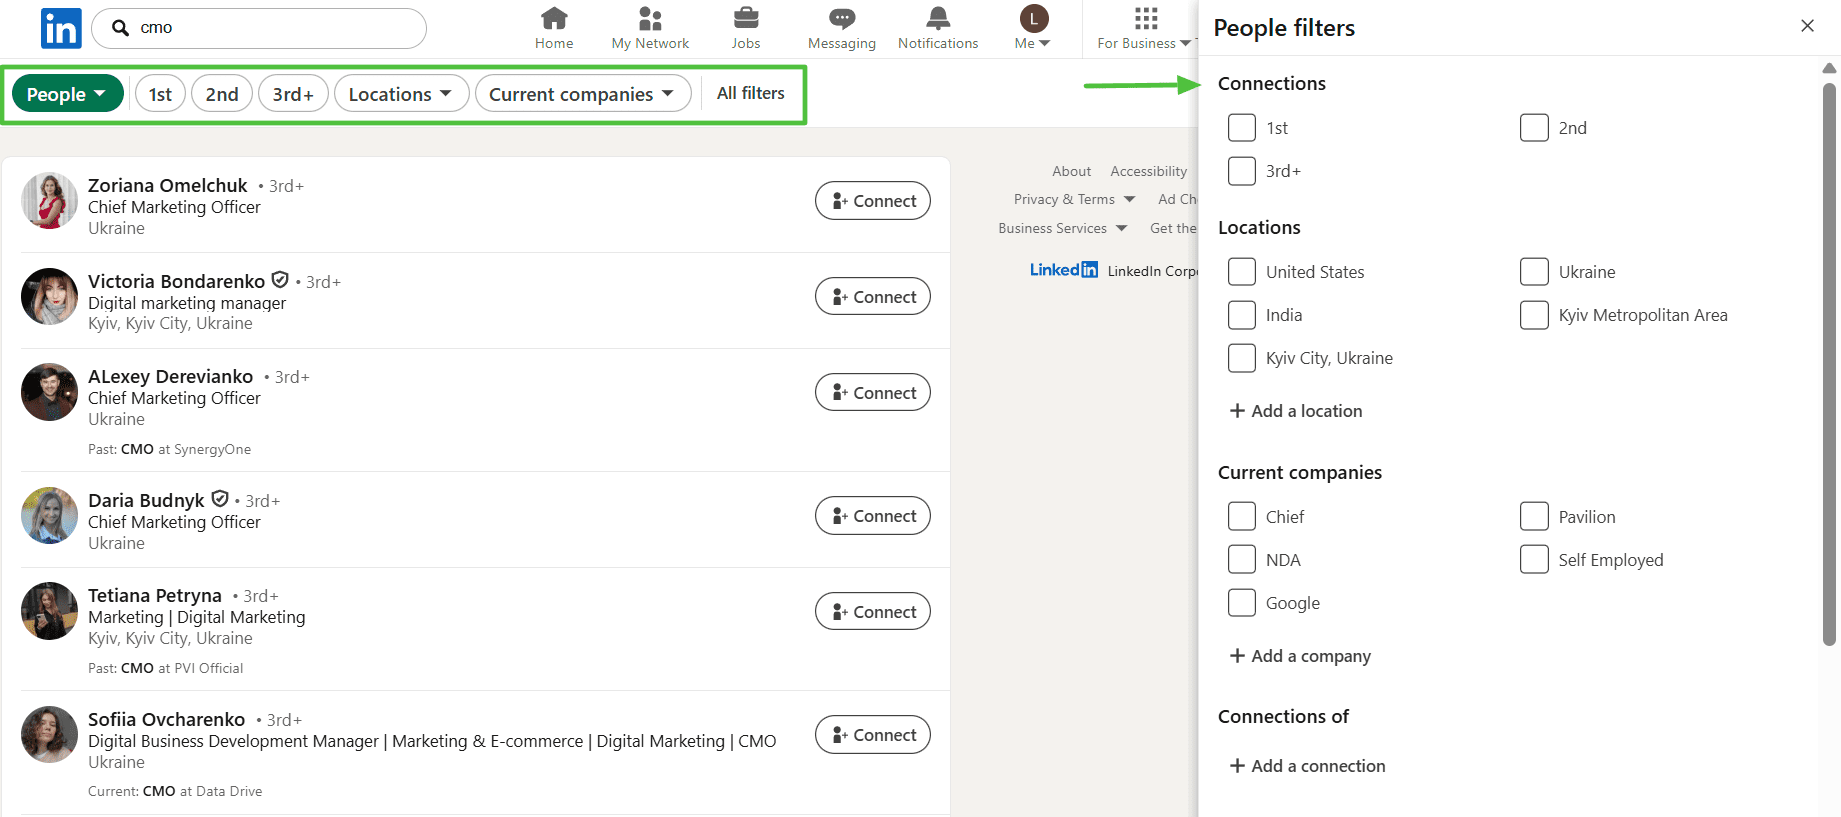This screenshot has width=1841, height=817.
Task: Select the 2nd connection filter pill
Action: (x=221, y=94)
